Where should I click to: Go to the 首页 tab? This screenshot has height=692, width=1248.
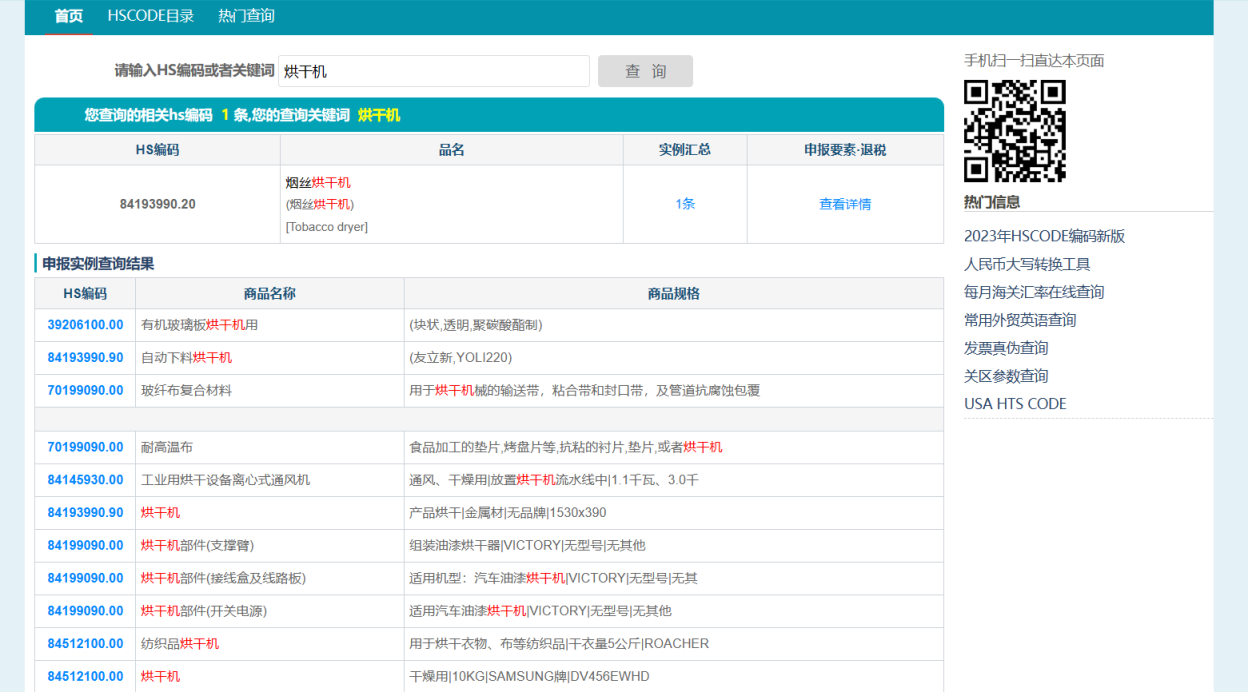click(x=68, y=16)
